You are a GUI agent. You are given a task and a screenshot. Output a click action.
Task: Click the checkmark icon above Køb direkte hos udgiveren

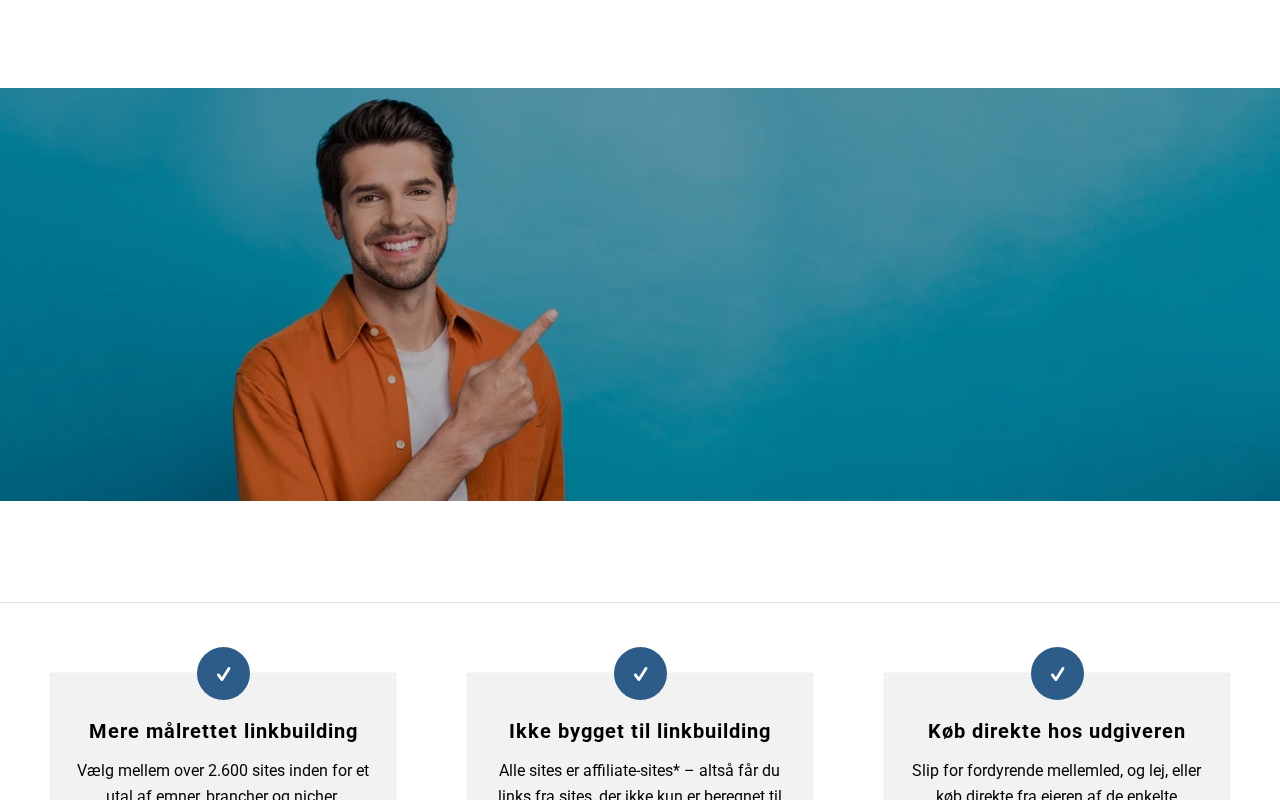[x=1057, y=673]
